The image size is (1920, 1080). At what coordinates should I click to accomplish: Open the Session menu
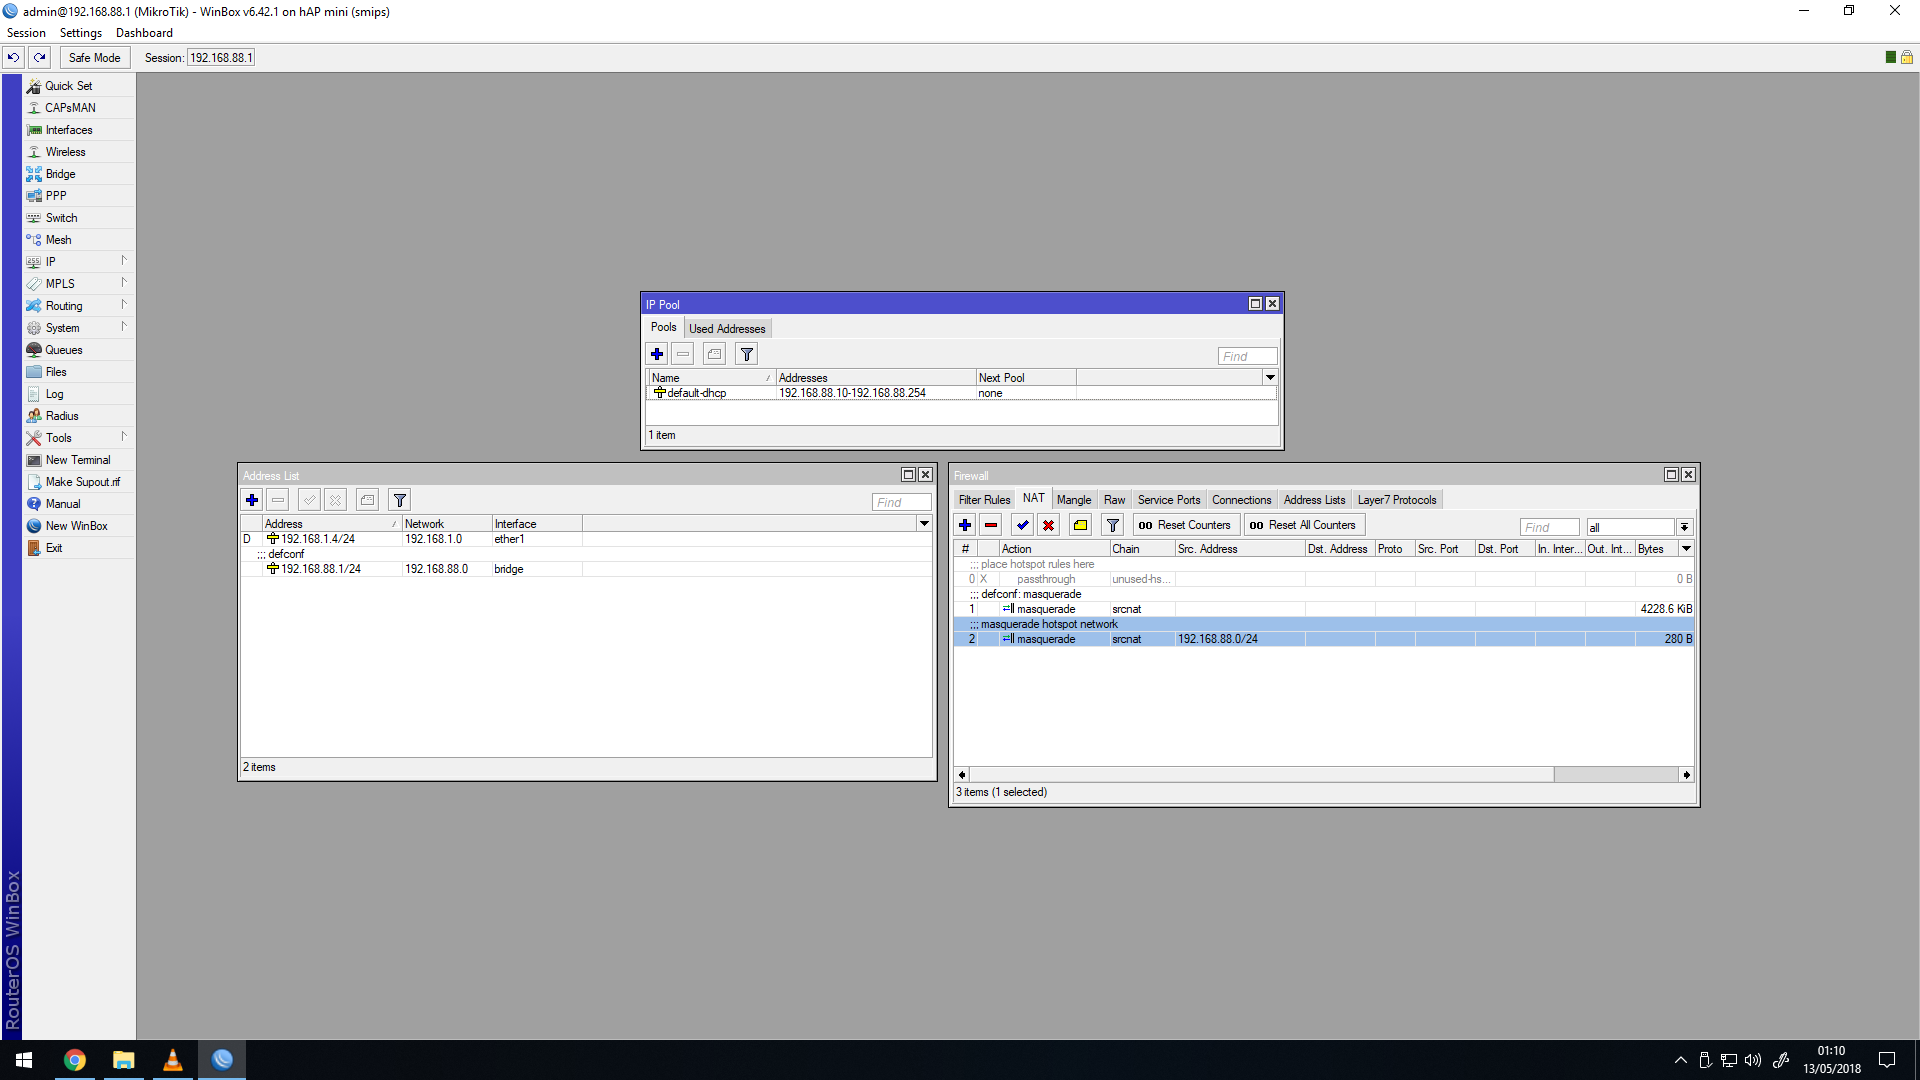pyautogui.click(x=26, y=32)
